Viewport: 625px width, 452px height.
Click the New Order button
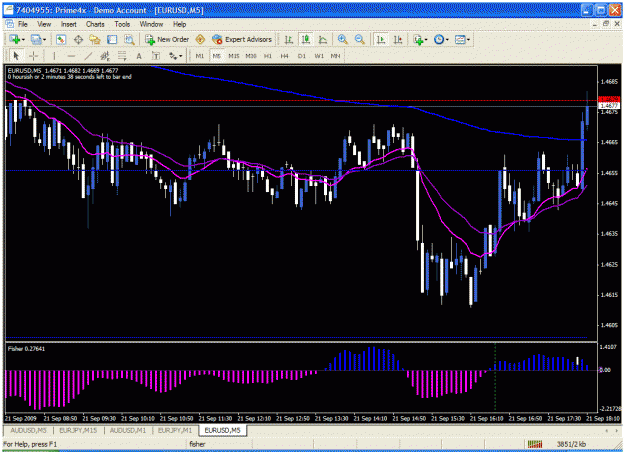click(167, 39)
